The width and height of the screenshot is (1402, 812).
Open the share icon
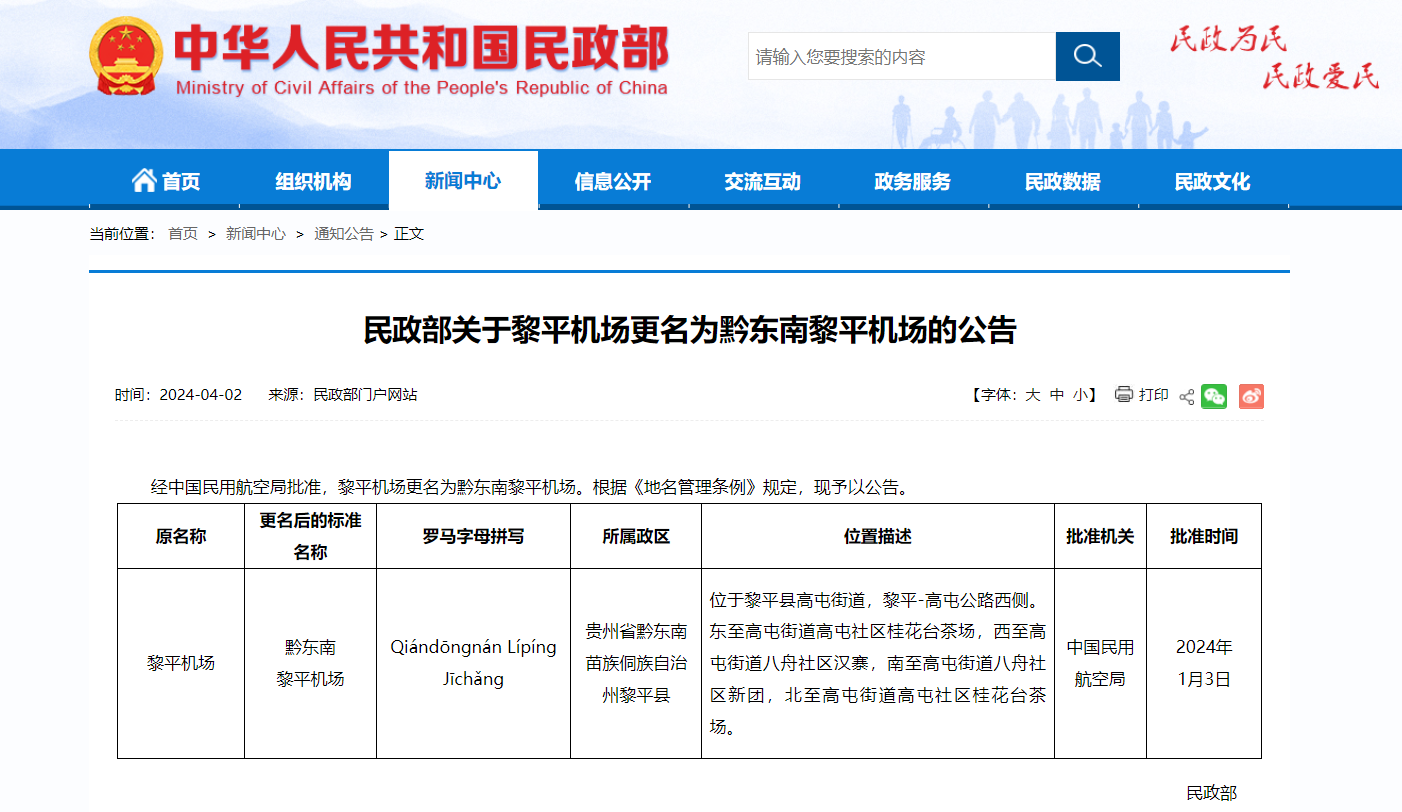1187,396
